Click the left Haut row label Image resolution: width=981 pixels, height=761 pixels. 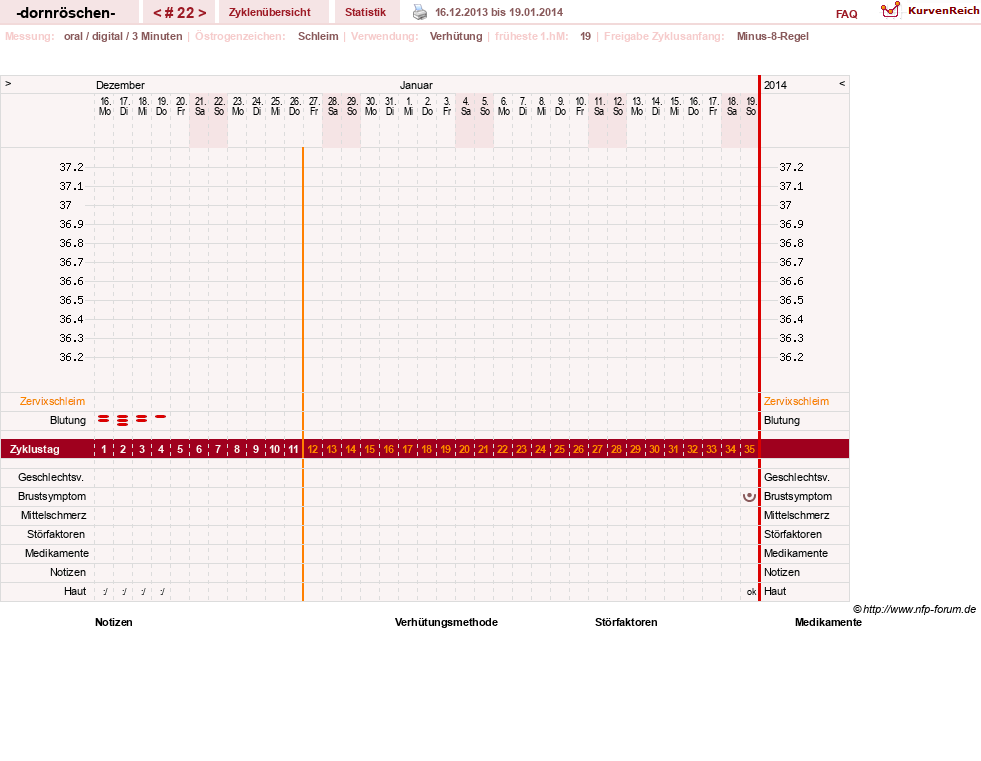pos(75,591)
